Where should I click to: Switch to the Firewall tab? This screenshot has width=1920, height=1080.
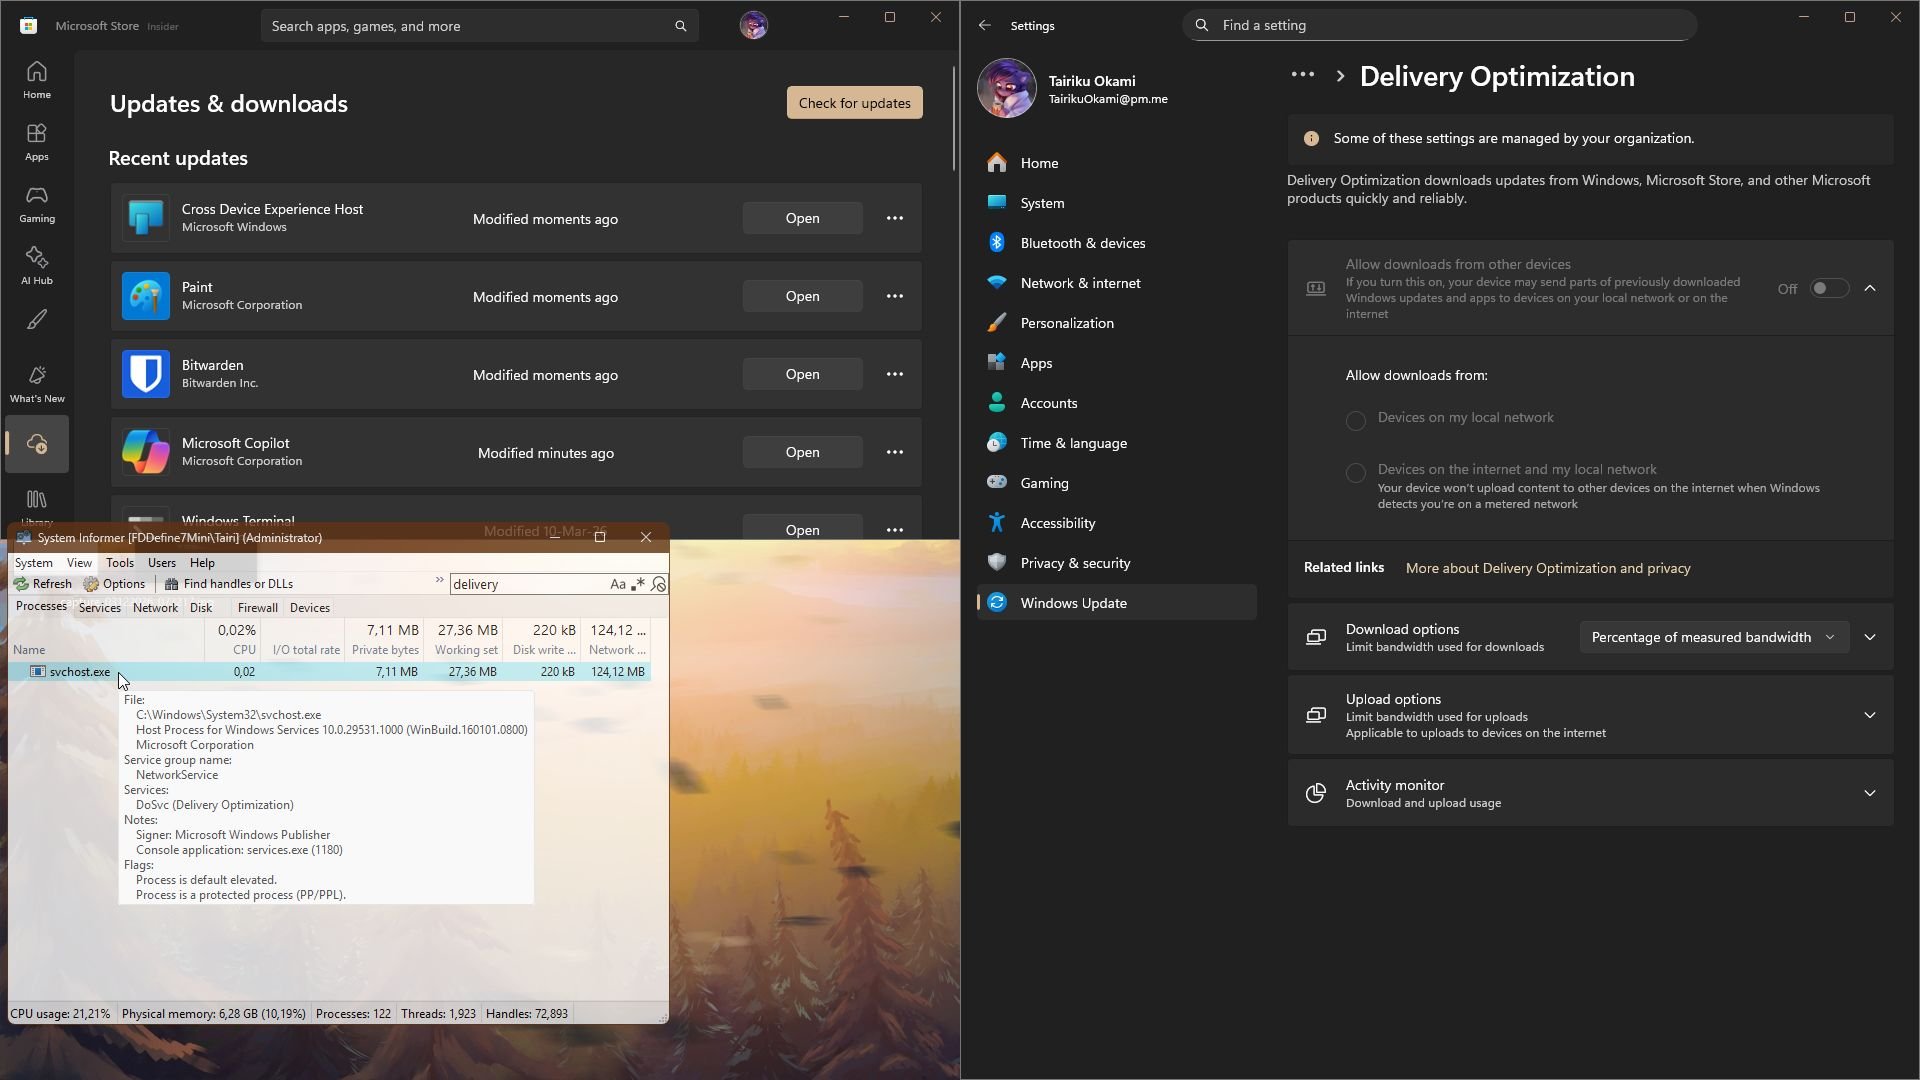click(x=258, y=608)
